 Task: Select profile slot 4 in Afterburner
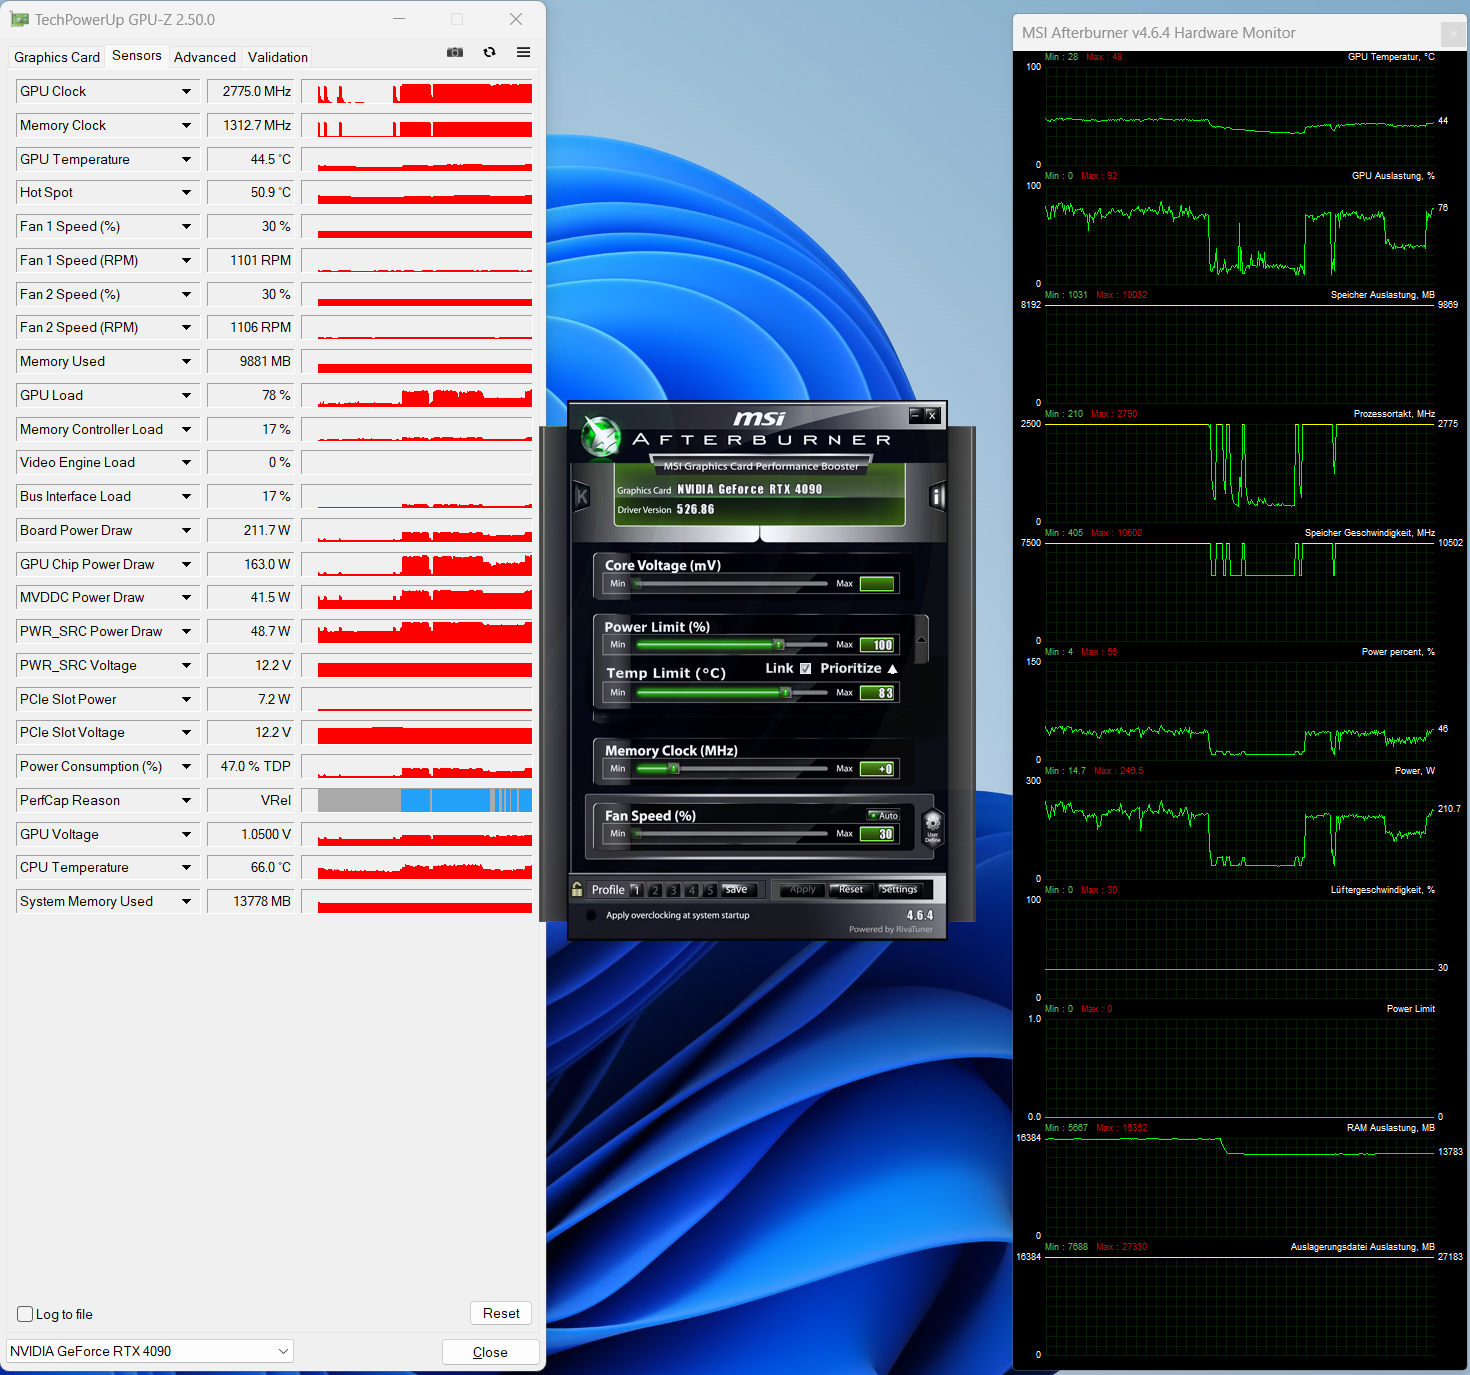[x=691, y=890]
